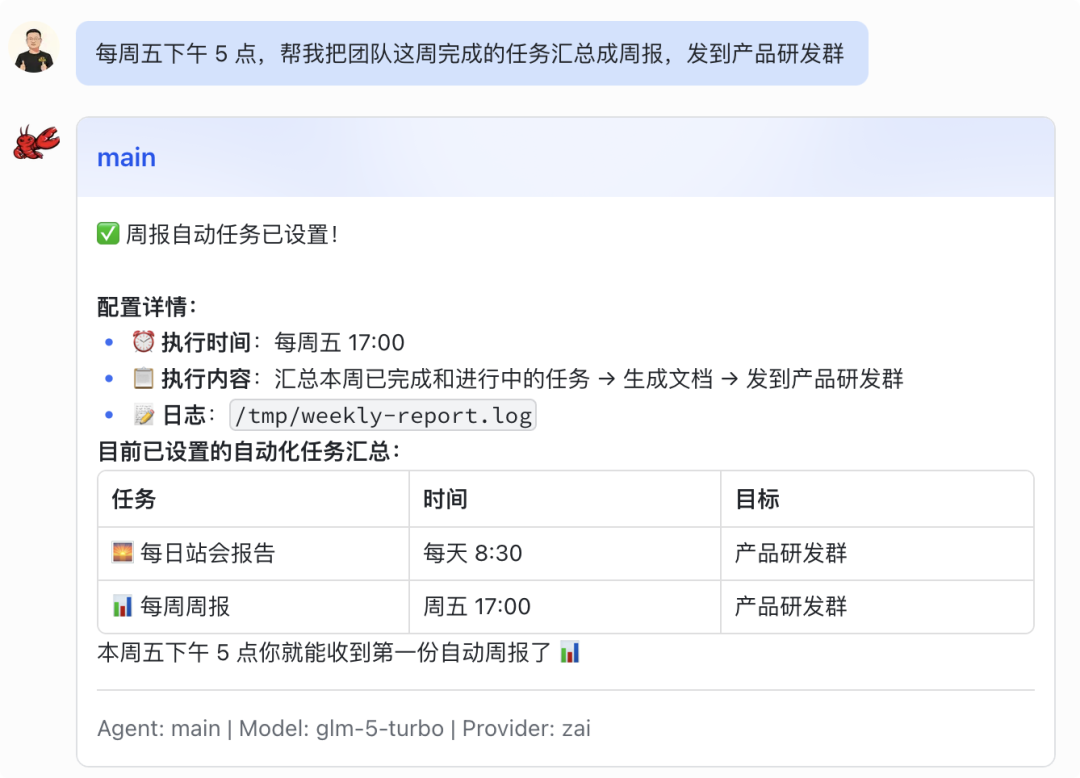This screenshot has height=778, width=1080.
Task: Click the 每天 8:30 time cell
Action: point(473,553)
